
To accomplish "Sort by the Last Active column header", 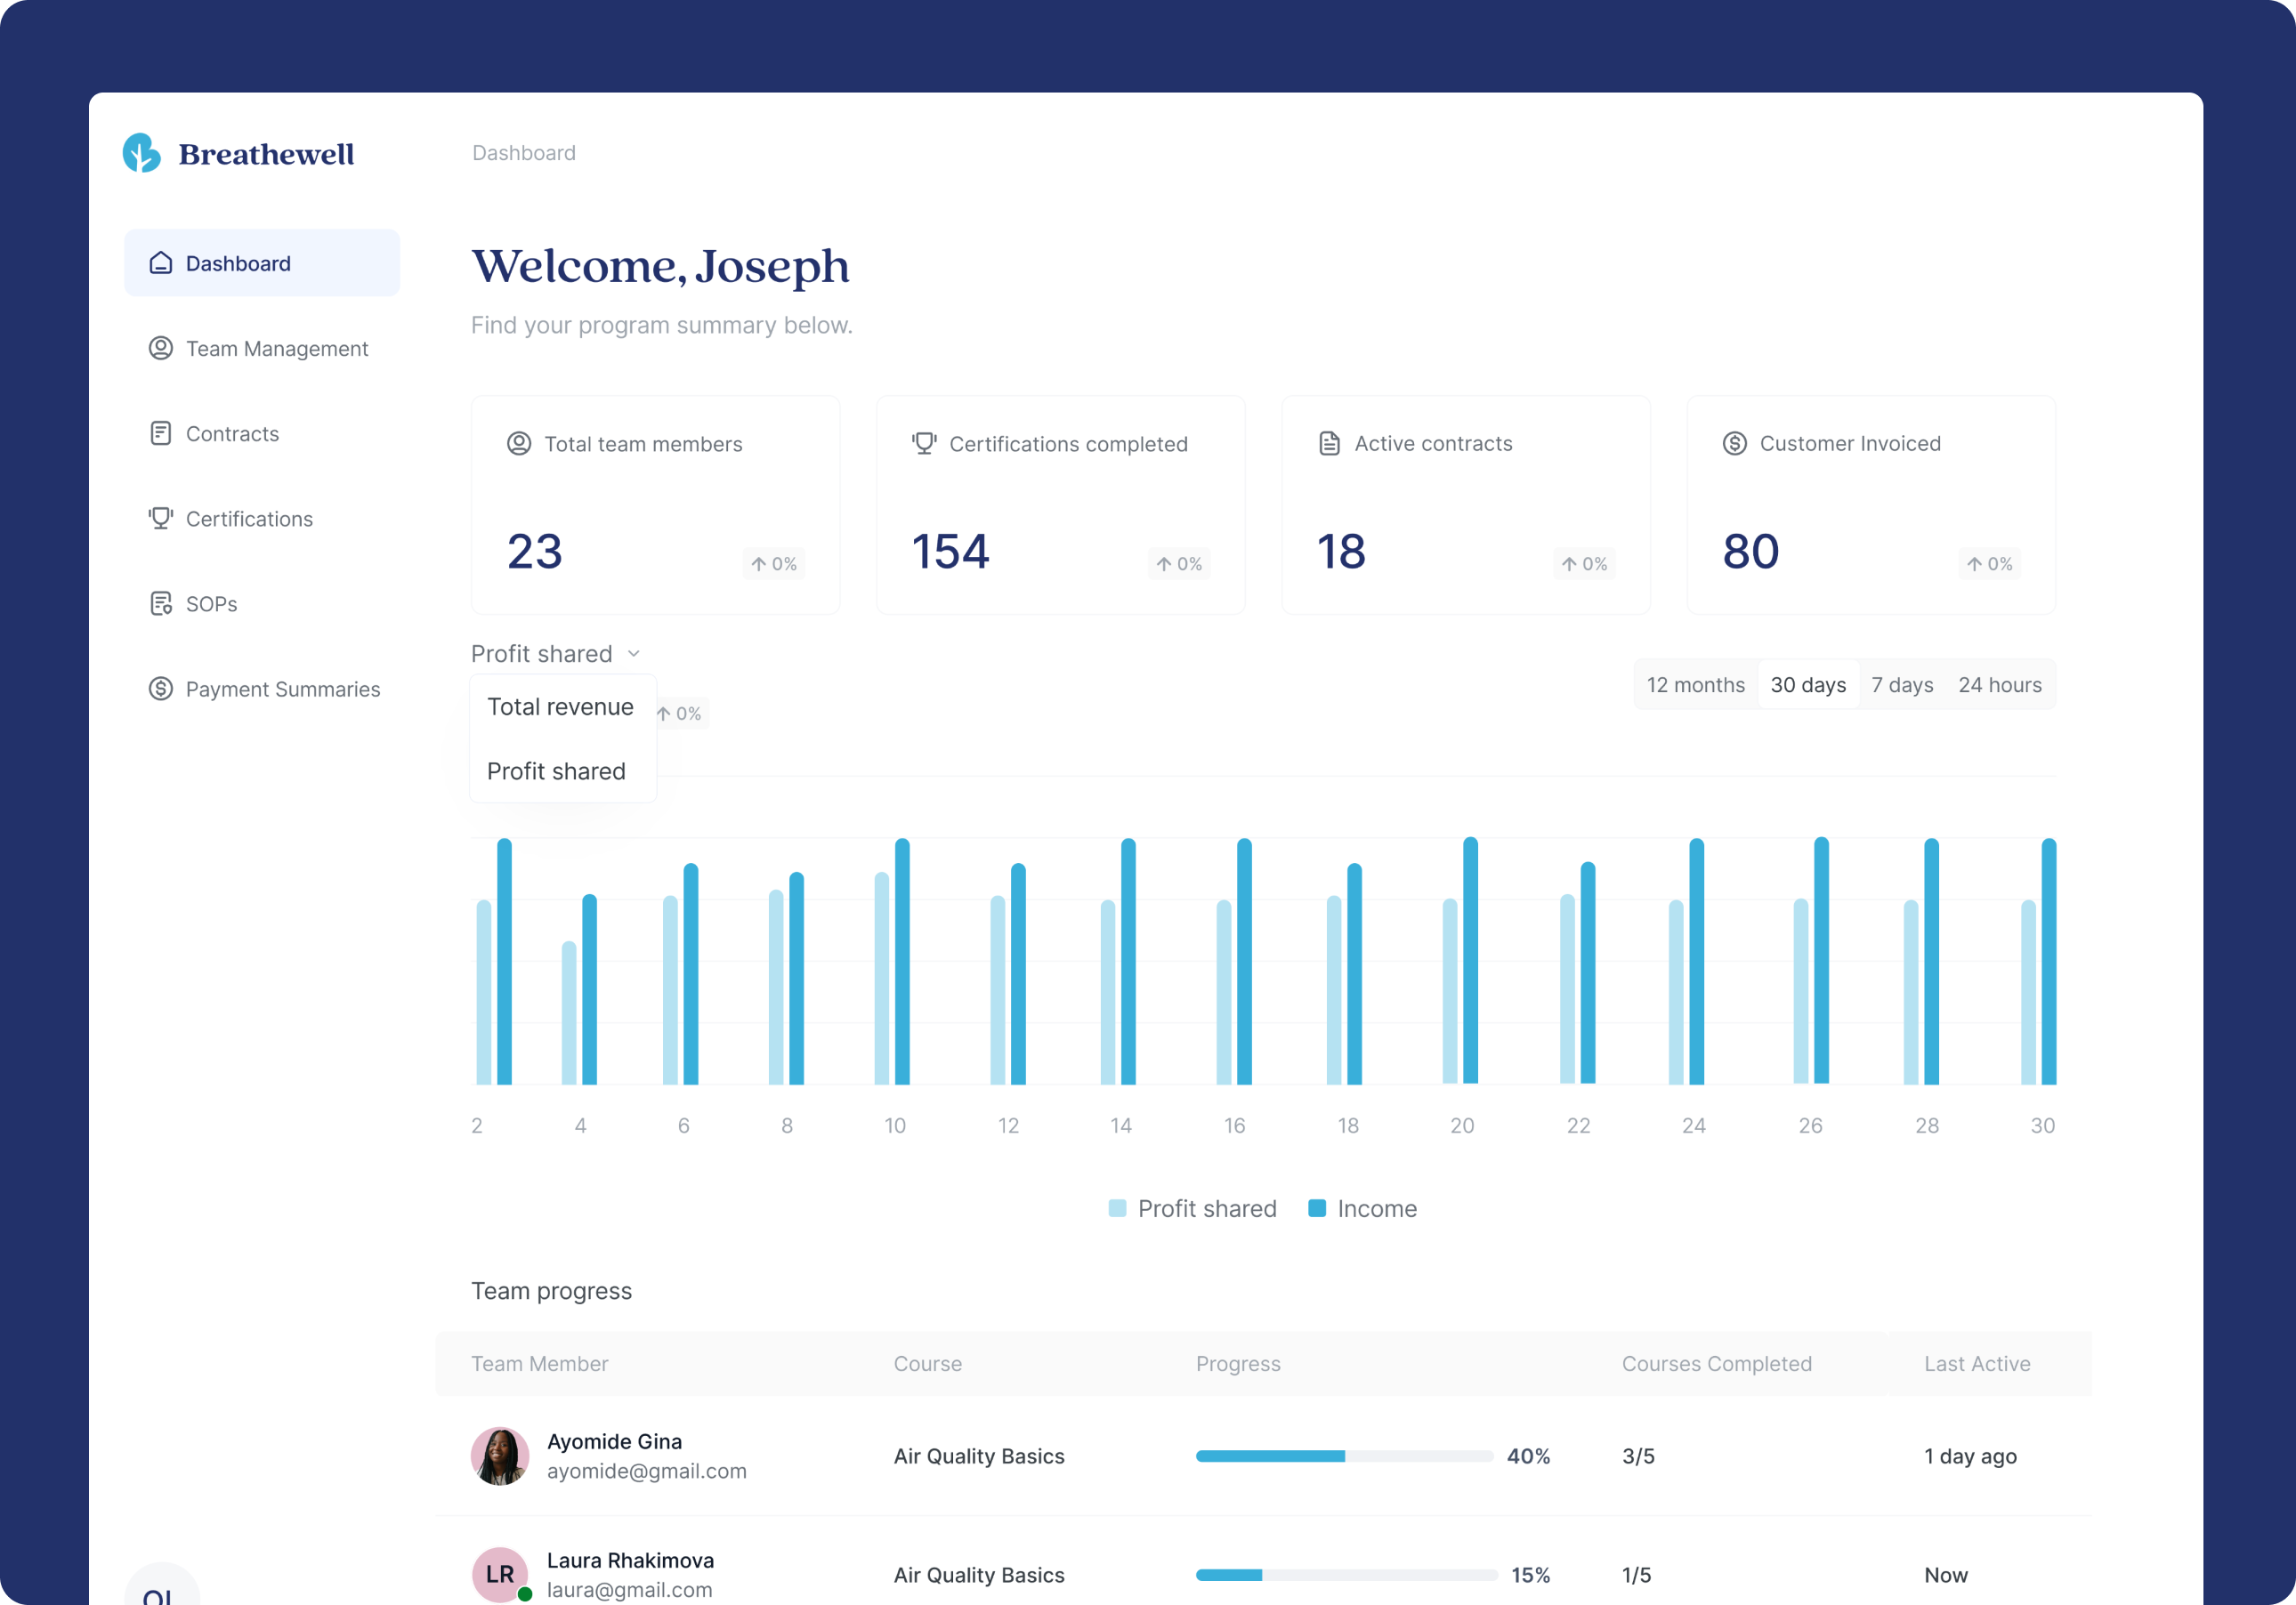I will pos(1977,1363).
